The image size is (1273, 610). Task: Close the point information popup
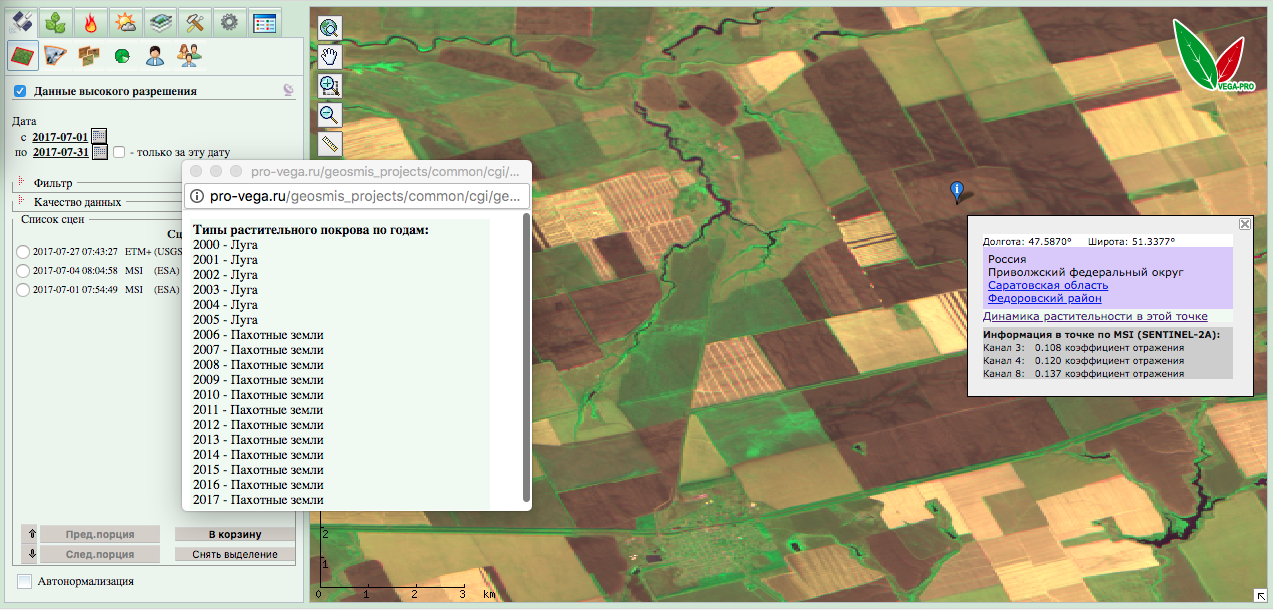click(1245, 224)
